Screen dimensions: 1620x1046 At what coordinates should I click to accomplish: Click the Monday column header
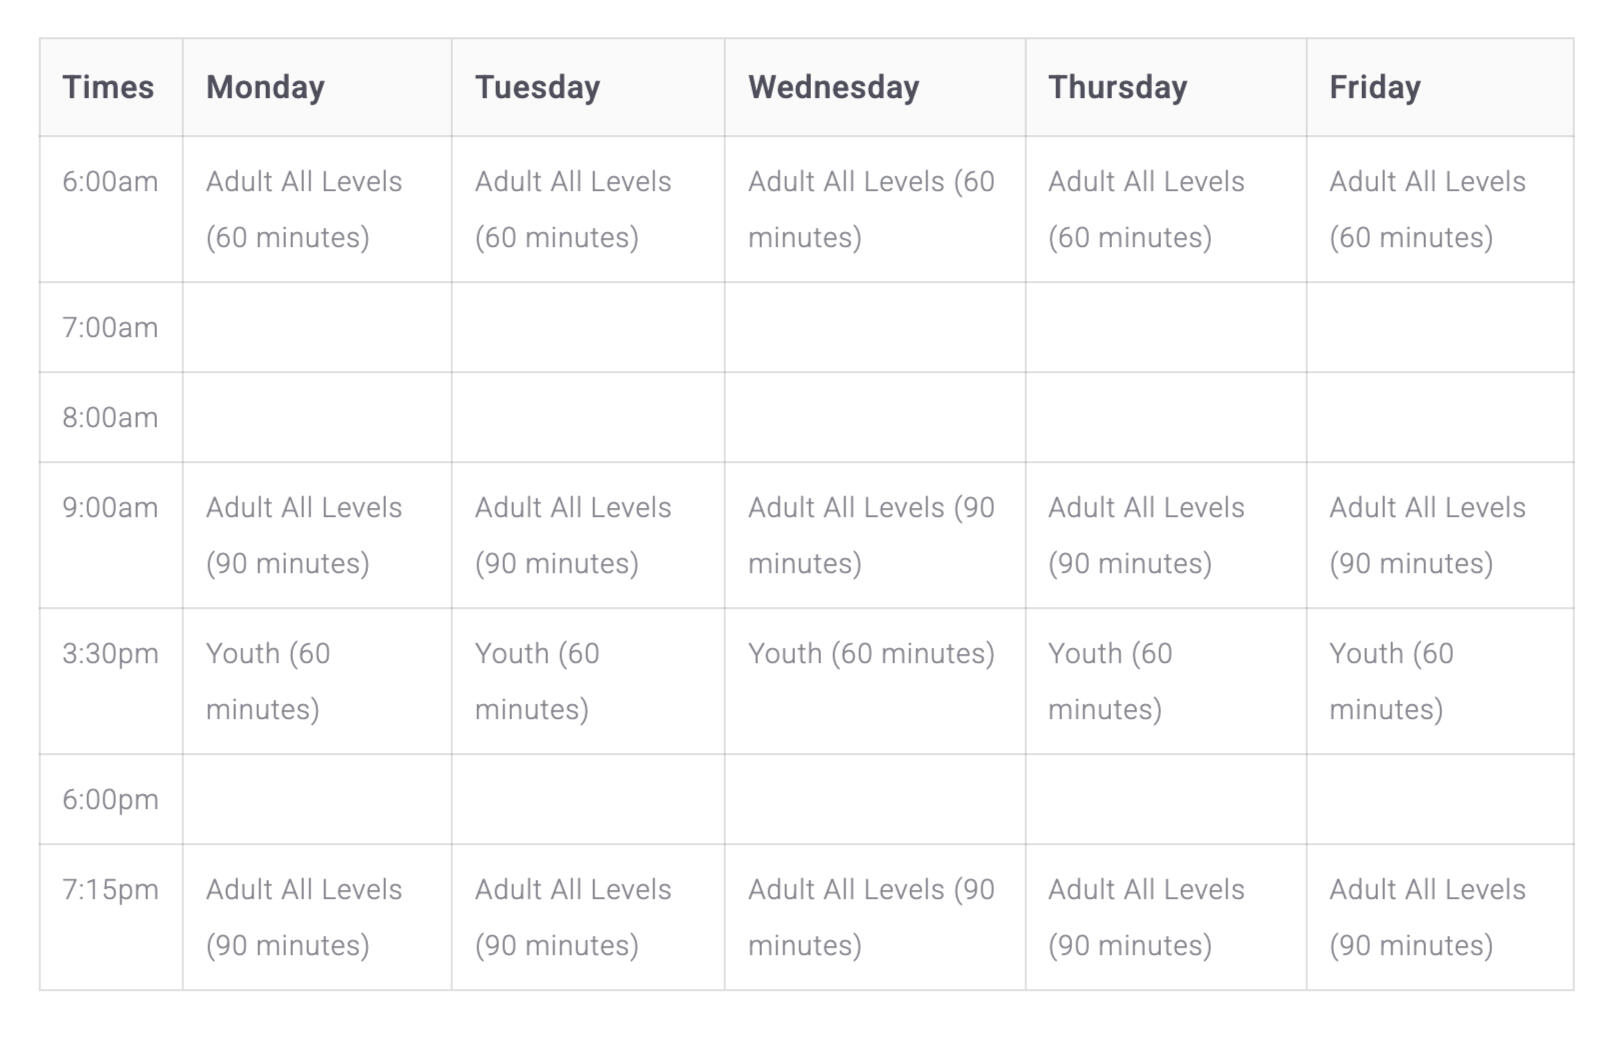point(265,87)
